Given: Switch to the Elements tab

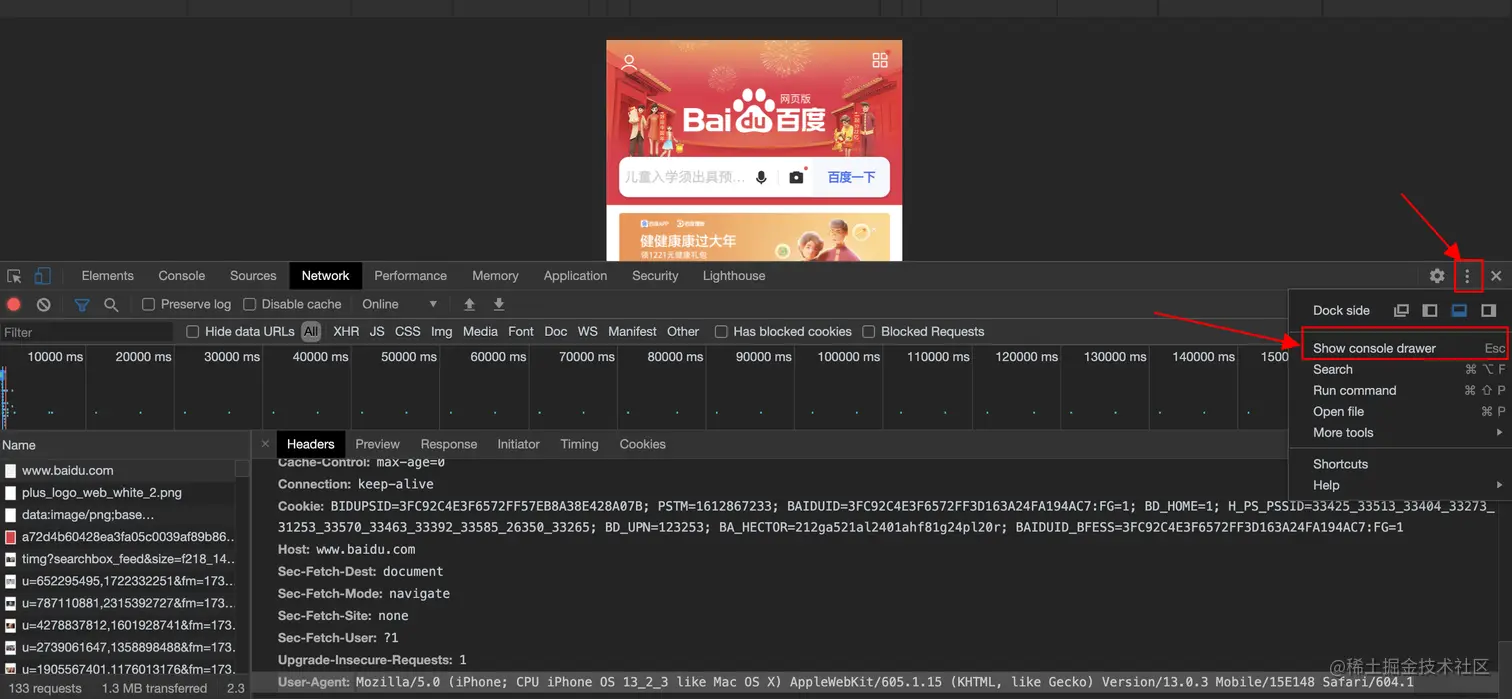Looking at the screenshot, I should [107, 276].
